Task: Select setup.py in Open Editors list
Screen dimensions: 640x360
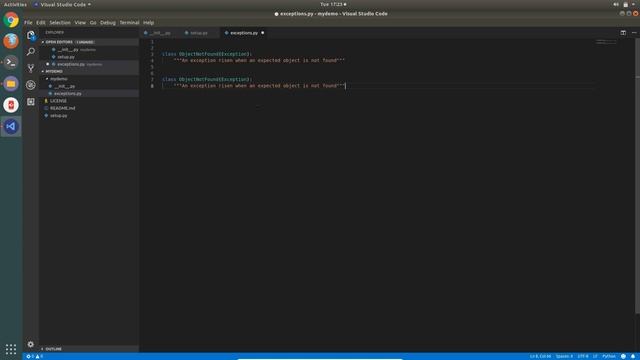Action: point(89,57)
